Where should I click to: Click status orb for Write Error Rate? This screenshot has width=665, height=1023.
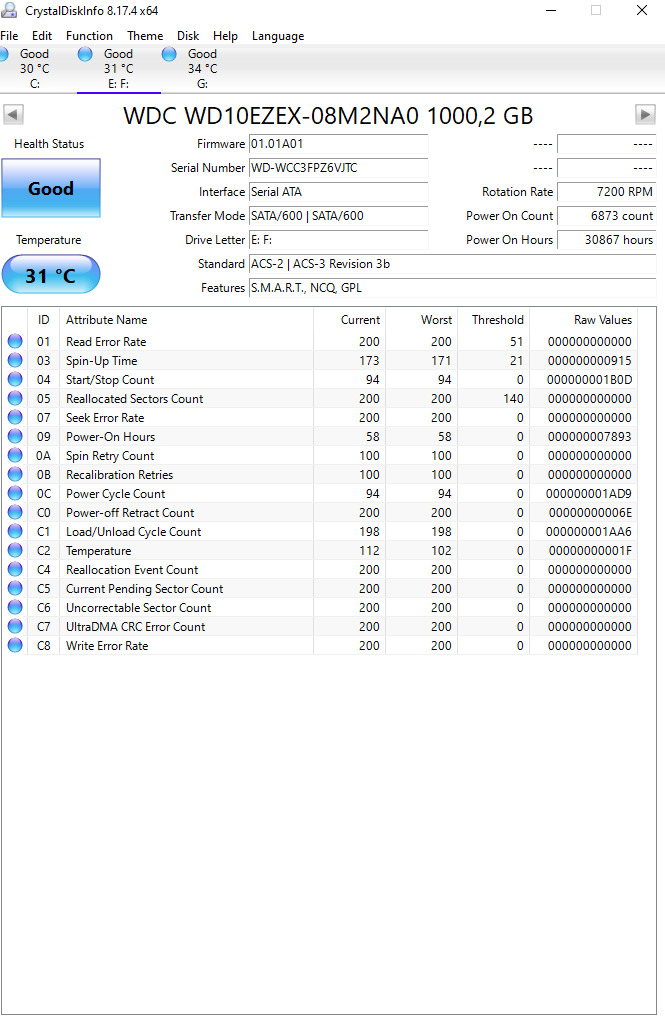[15, 645]
